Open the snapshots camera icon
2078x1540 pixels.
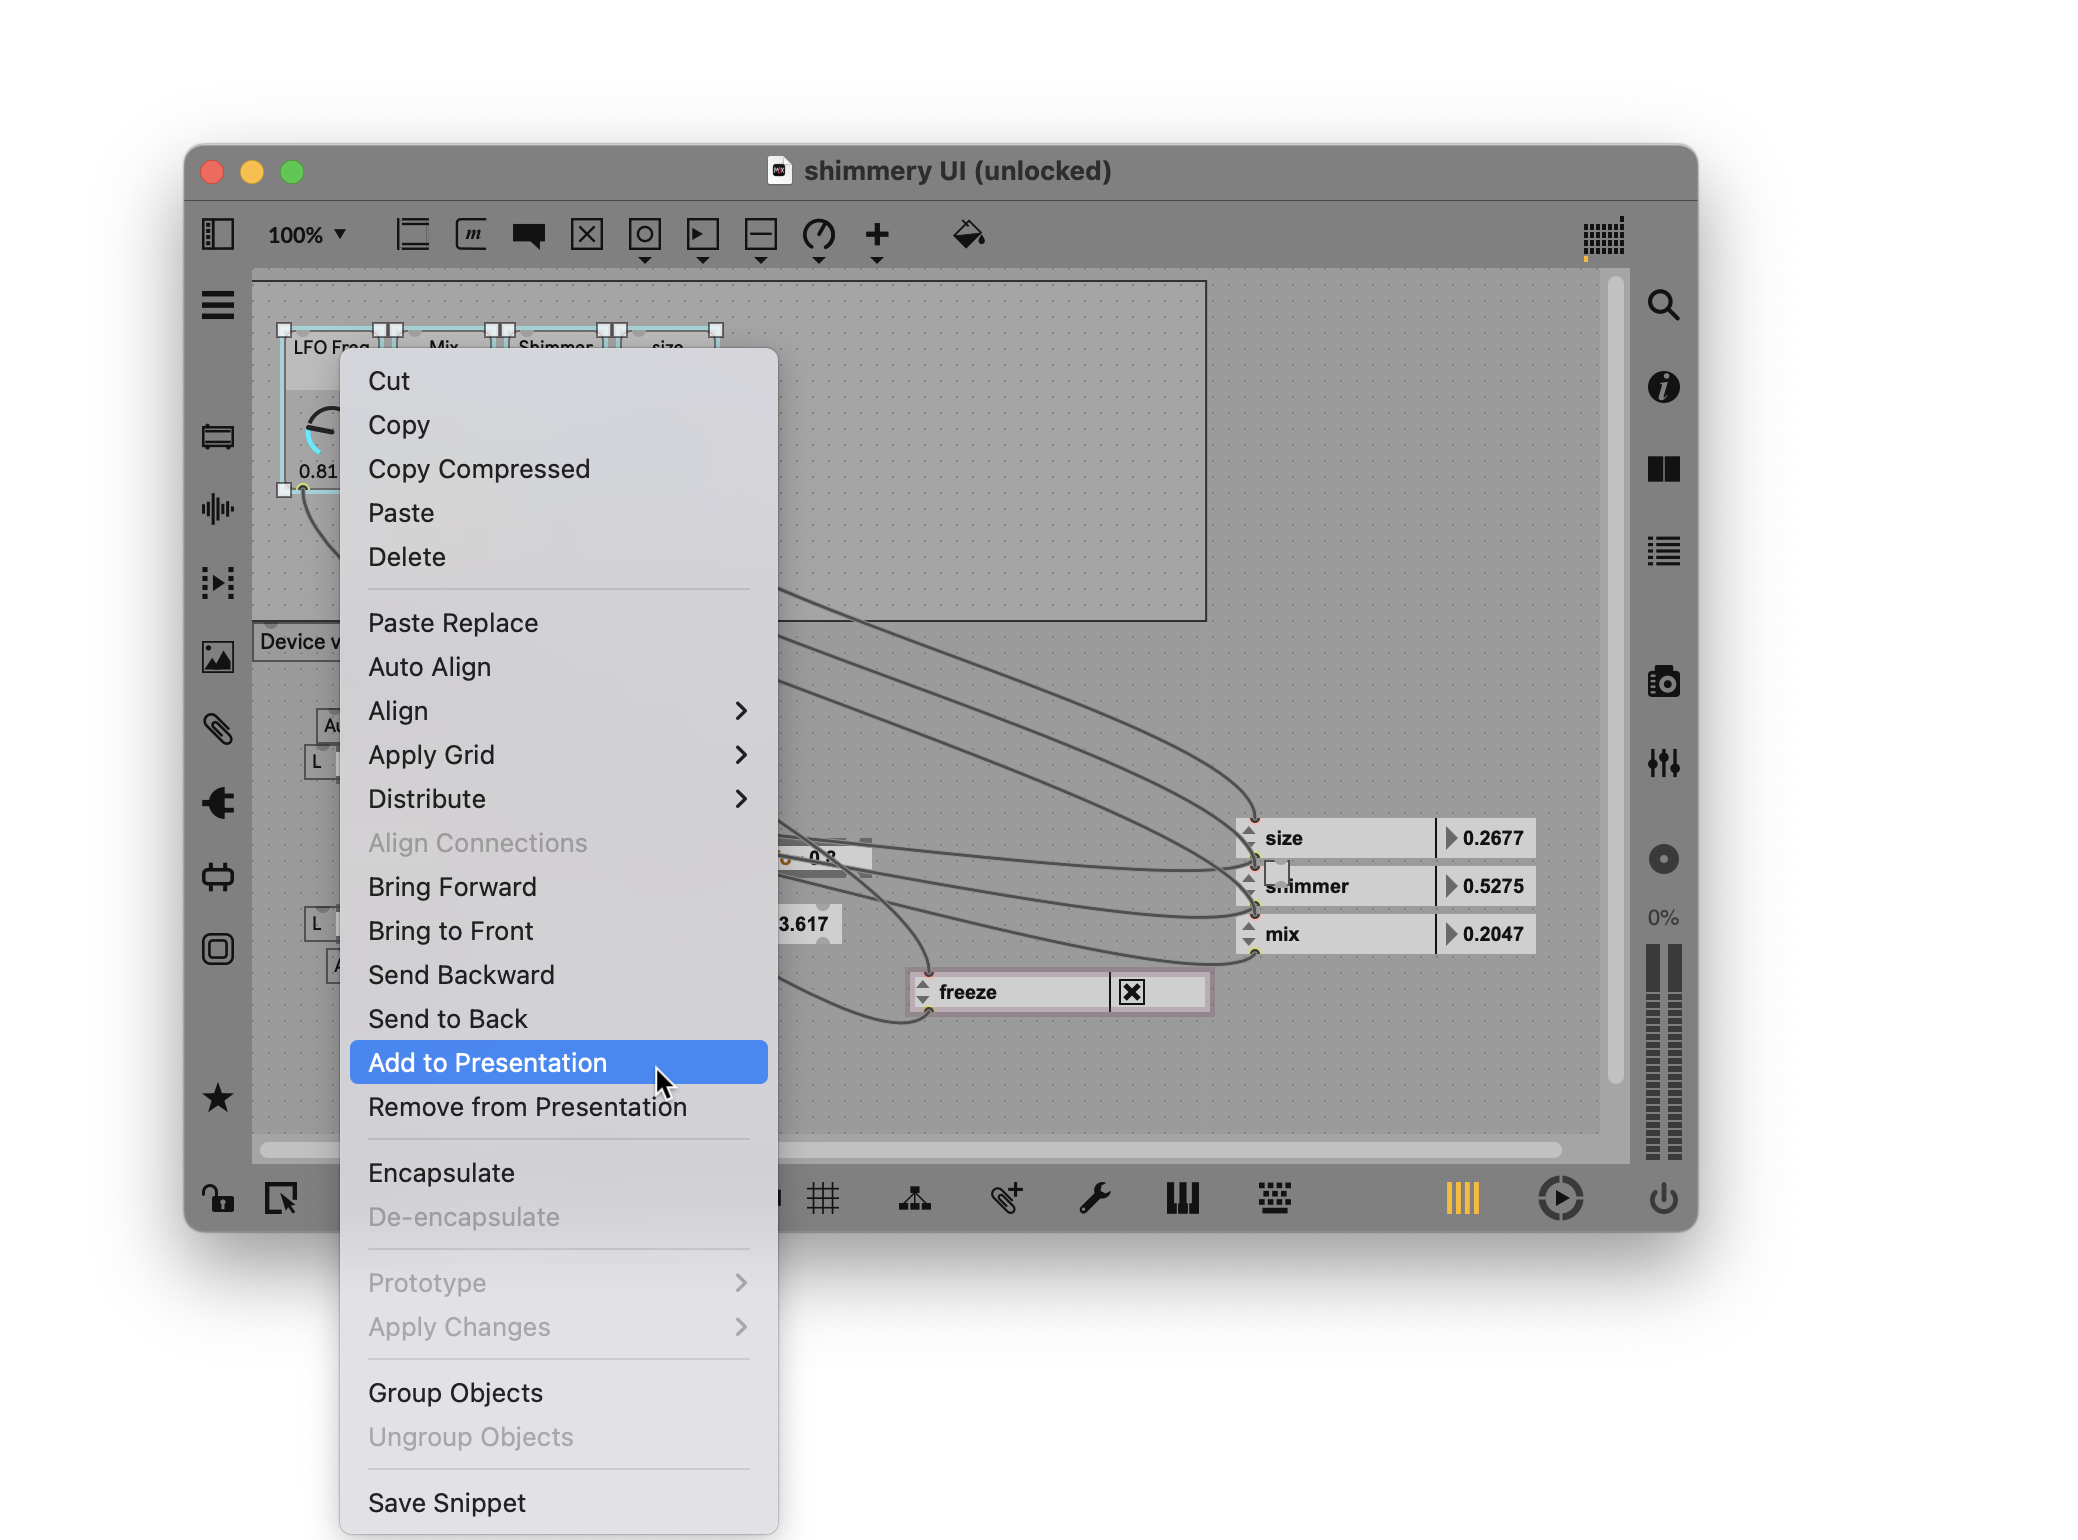[x=1663, y=682]
